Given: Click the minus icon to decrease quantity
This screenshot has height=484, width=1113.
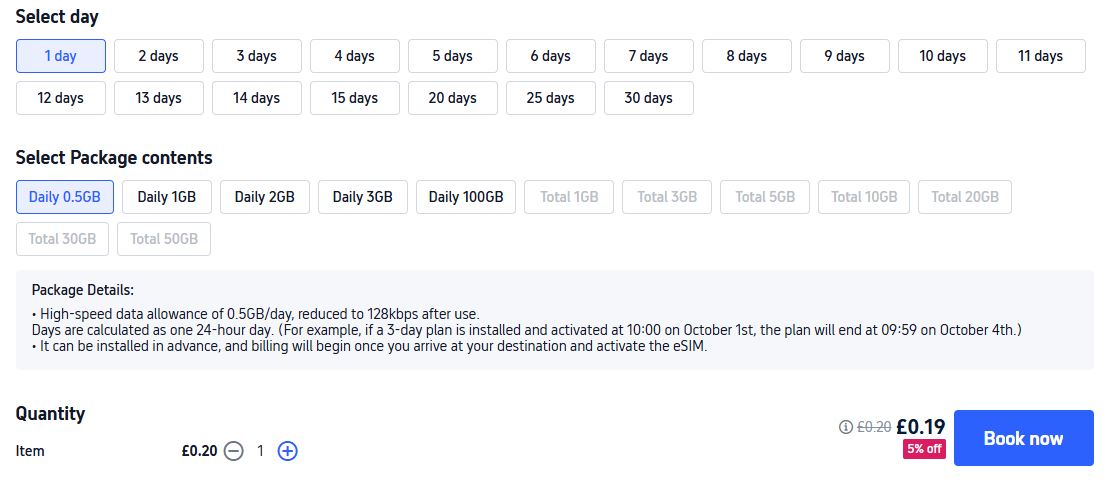Looking at the screenshot, I should point(233,451).
